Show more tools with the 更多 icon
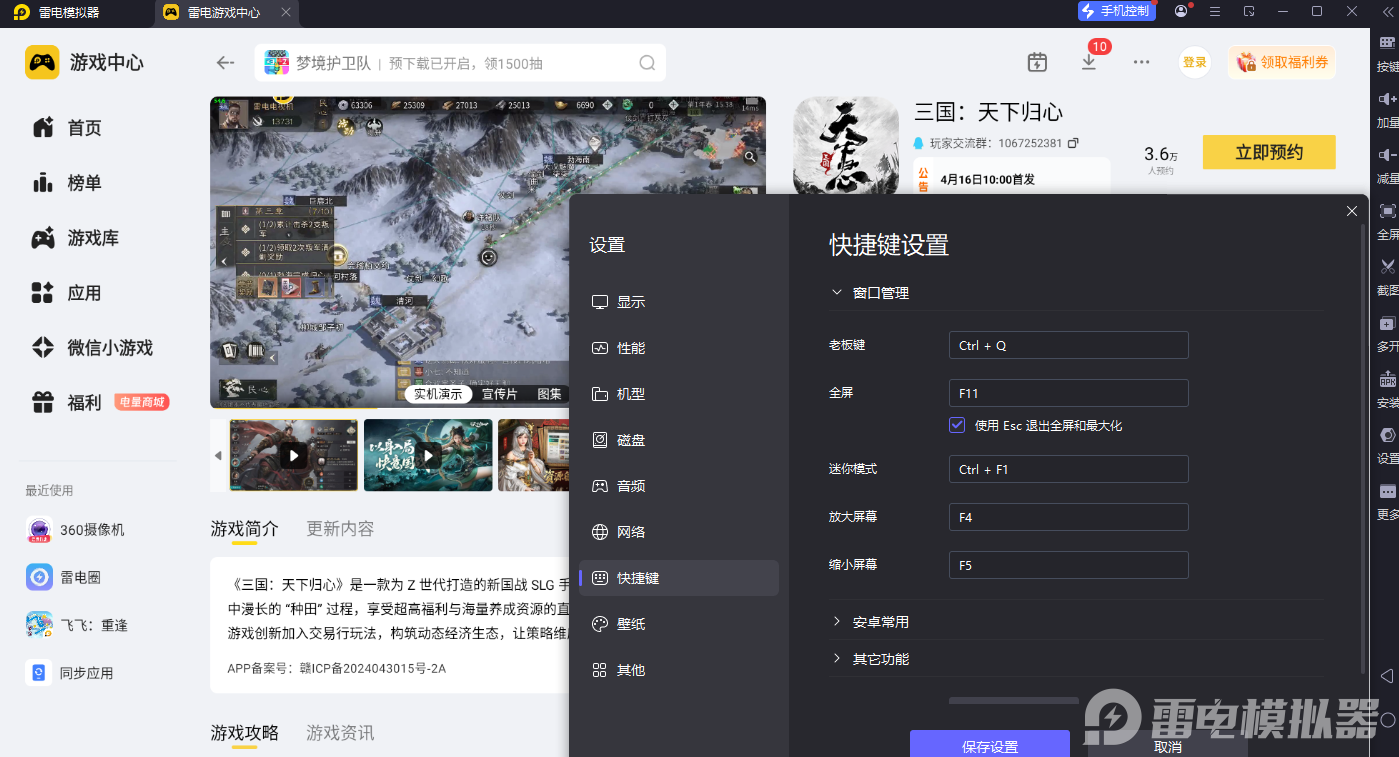1399x757 pixels. pos(1387,492)
